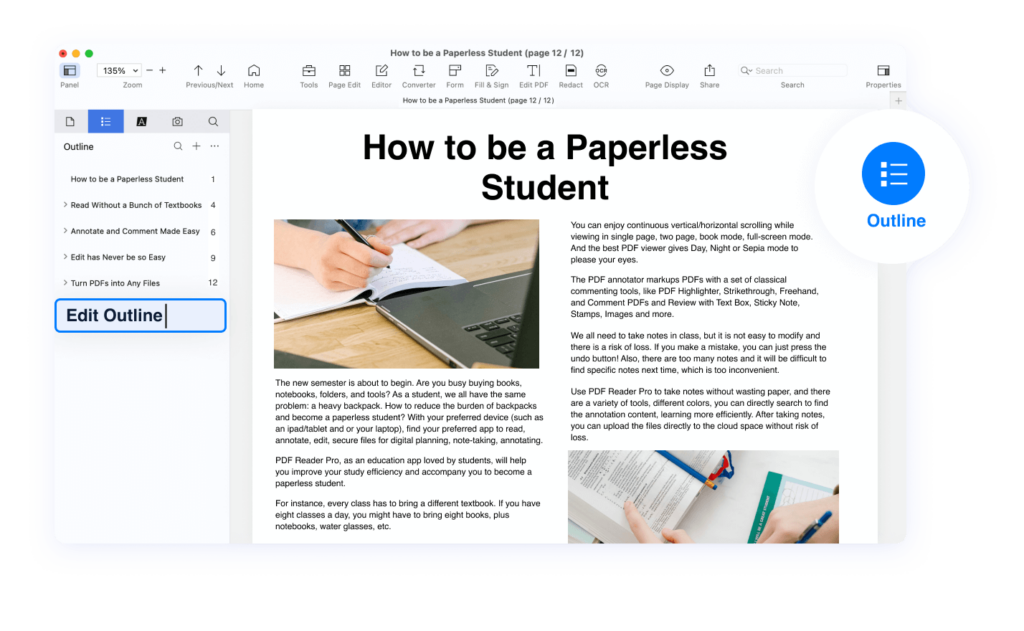Zoom out with the minus button

coord(150,71)
